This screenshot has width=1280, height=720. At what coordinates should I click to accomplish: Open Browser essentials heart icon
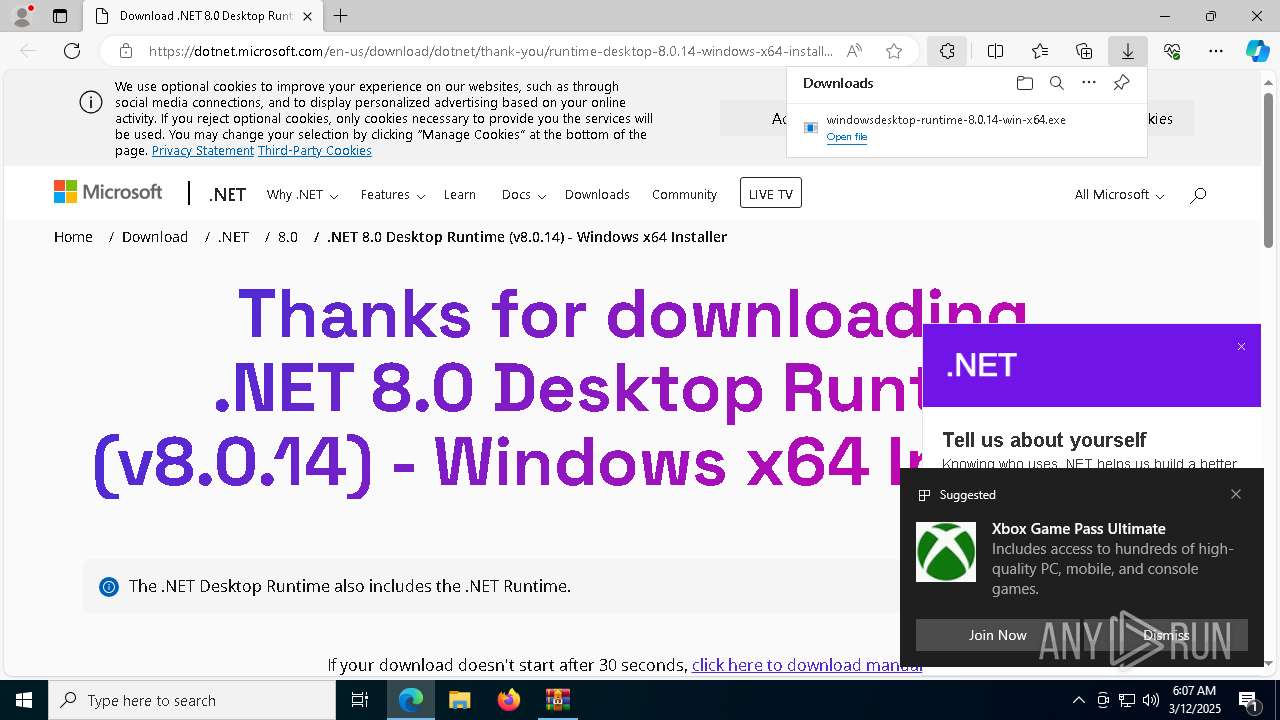point(1172,51)
